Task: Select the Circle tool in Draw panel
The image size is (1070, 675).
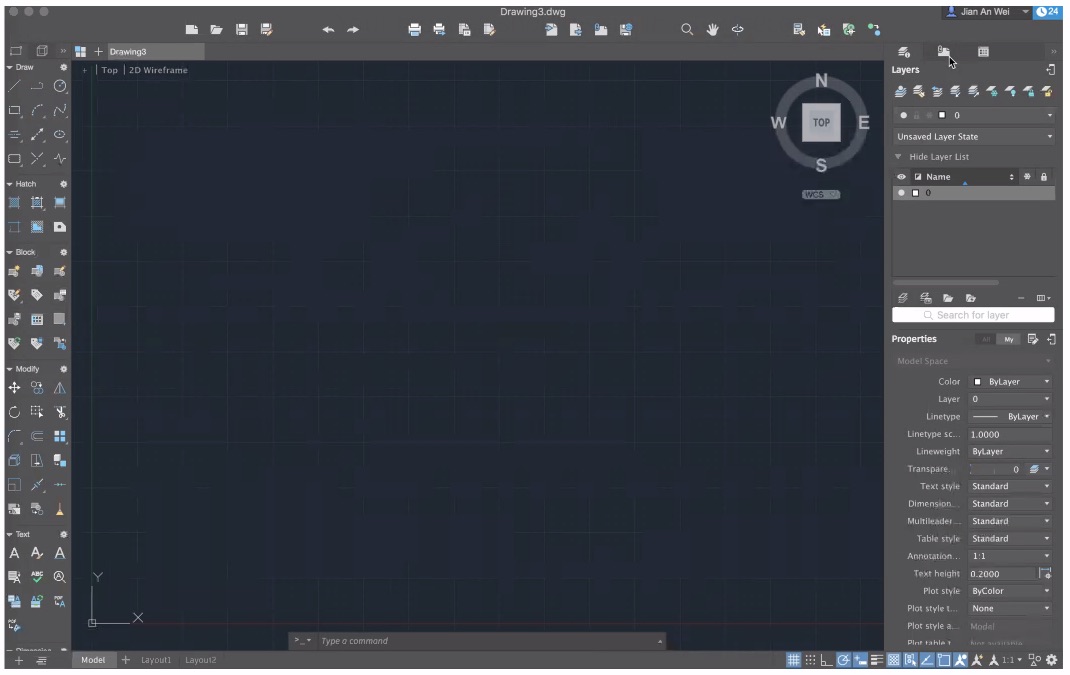Action: pos(60,86)
